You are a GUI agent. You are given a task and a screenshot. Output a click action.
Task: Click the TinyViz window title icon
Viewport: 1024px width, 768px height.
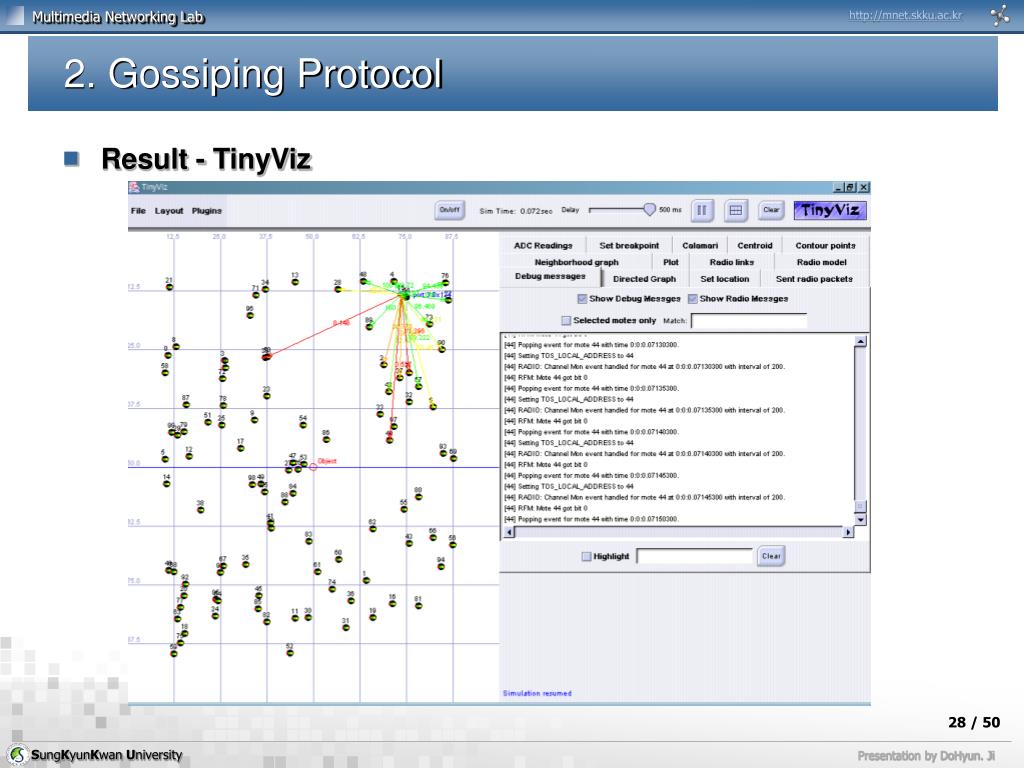tap(134, 187)
